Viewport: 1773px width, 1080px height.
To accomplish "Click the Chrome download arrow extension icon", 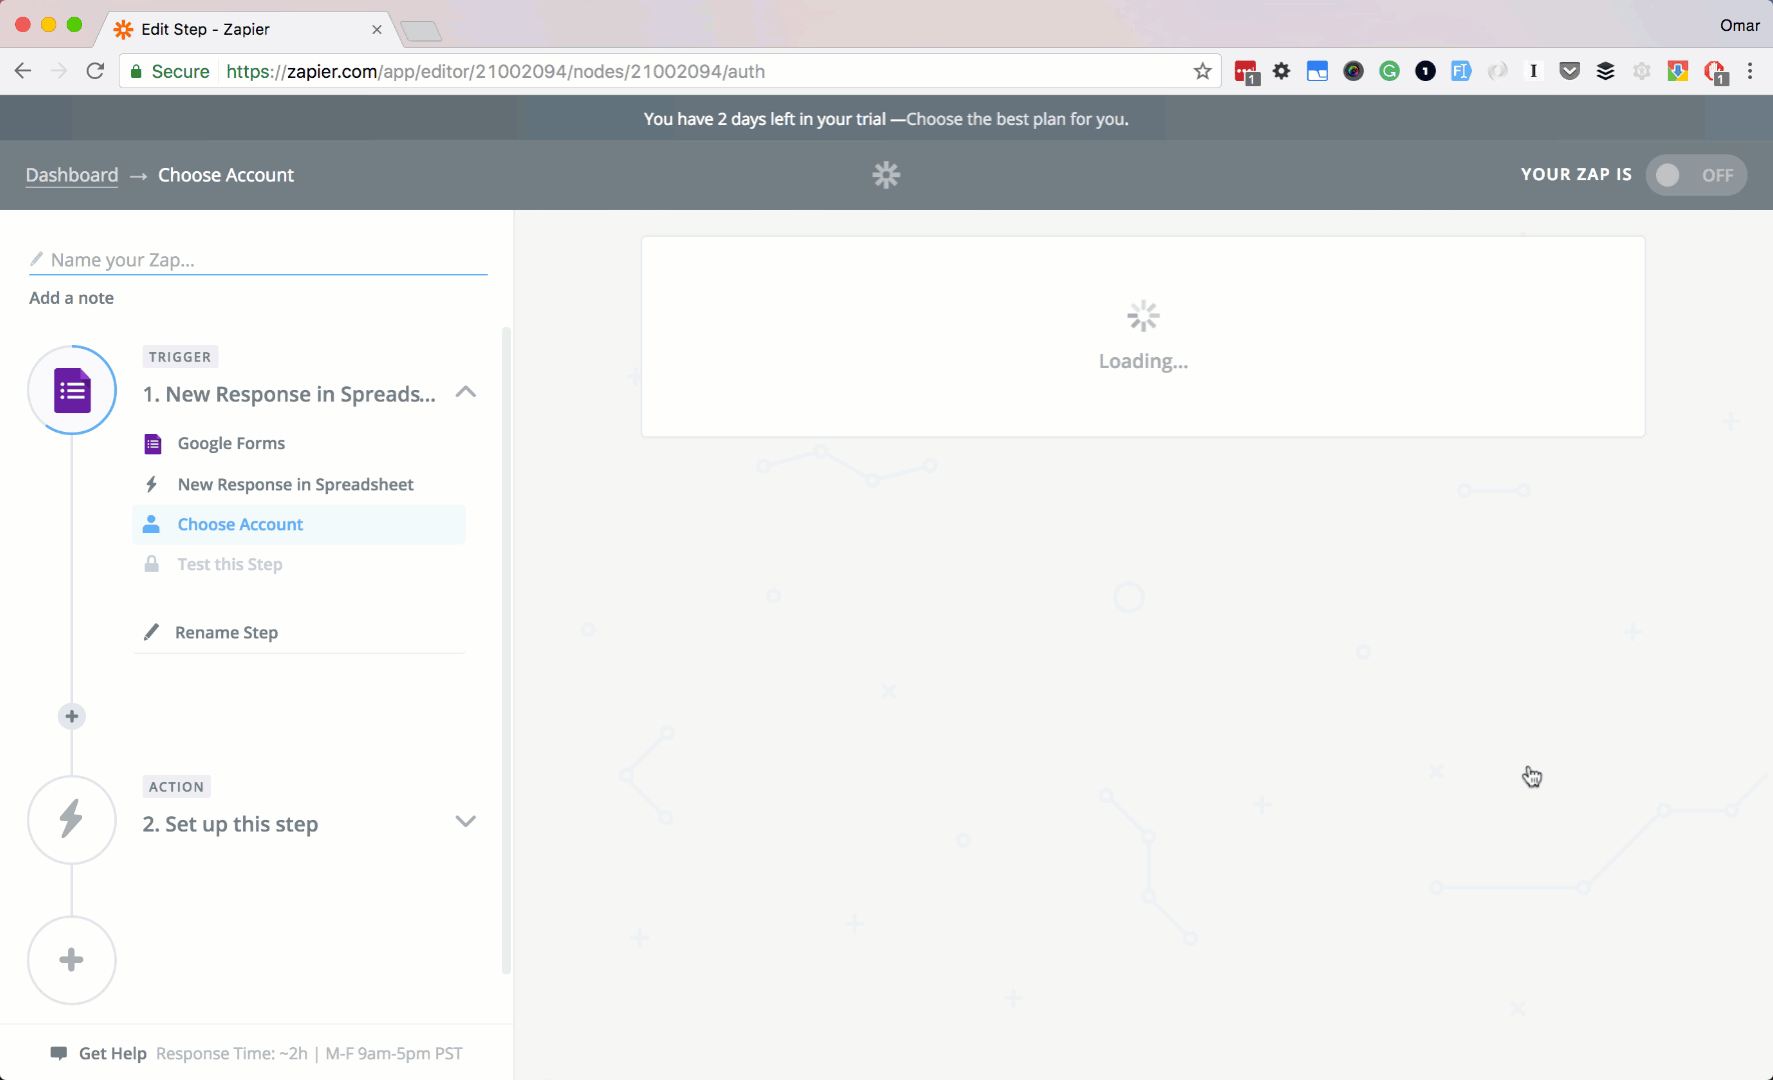I will coord(1677,71).
